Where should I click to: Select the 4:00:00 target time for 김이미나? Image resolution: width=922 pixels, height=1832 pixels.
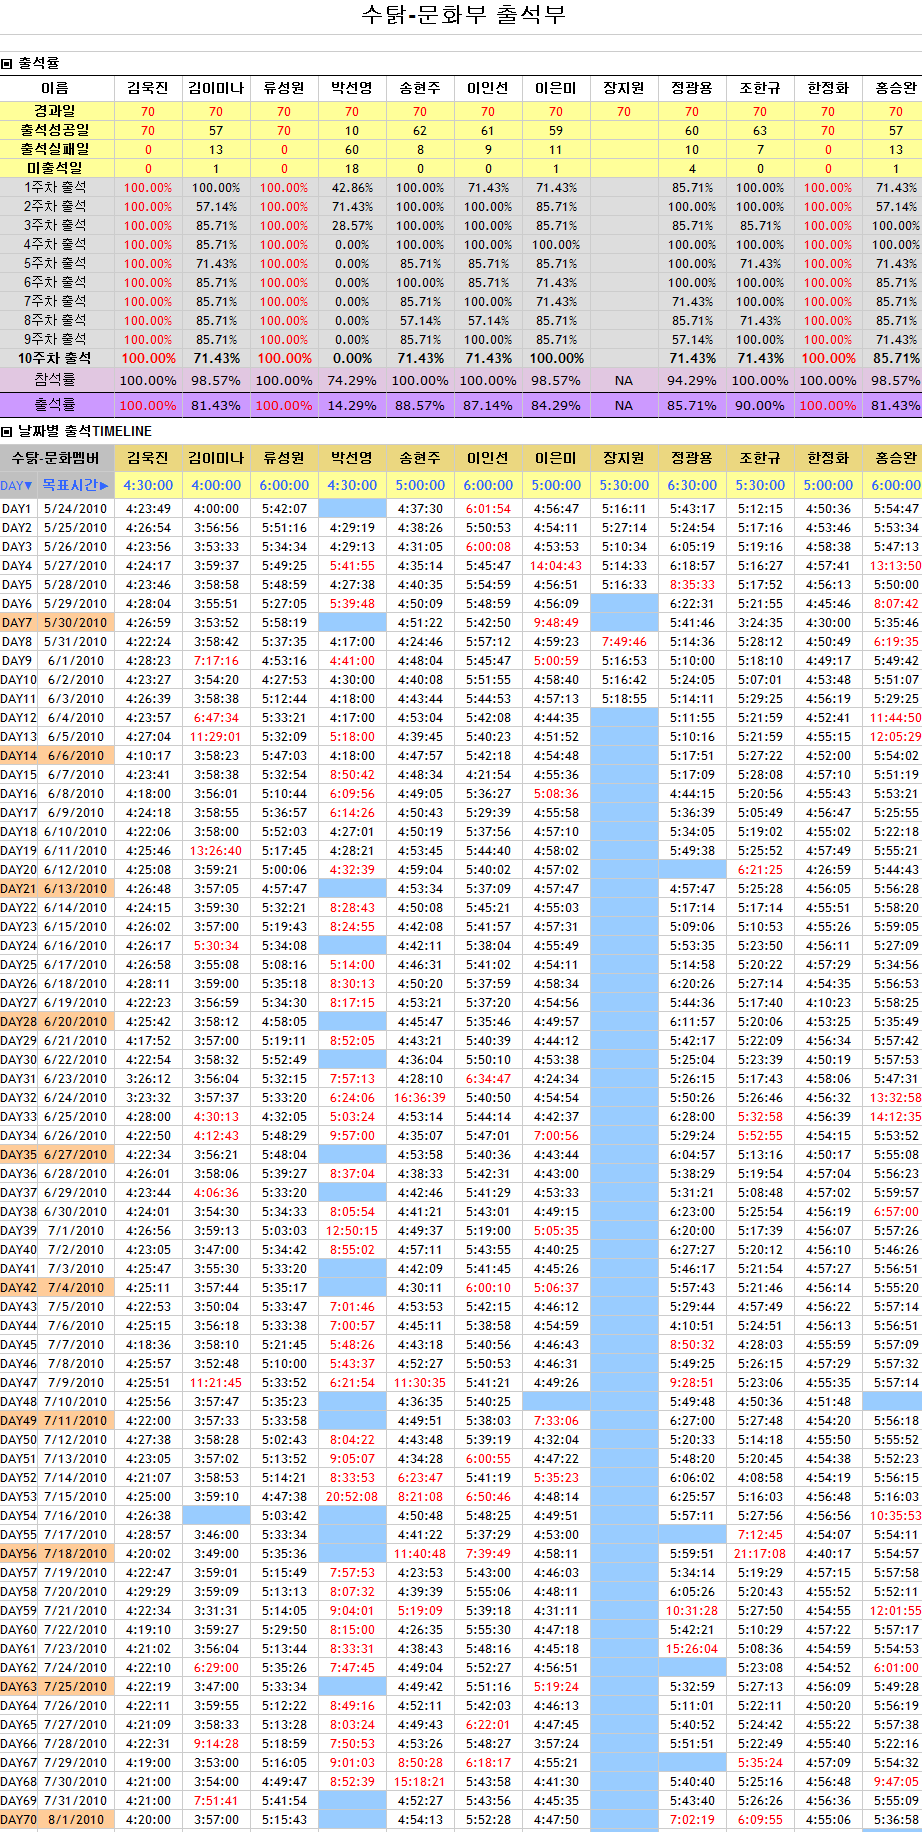216,485
